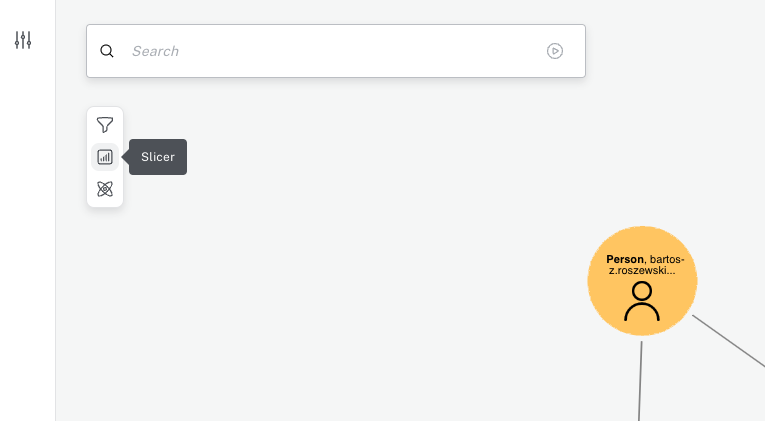
Task: Click the person silhouette icon in node
Action: (x=642, y=301)
